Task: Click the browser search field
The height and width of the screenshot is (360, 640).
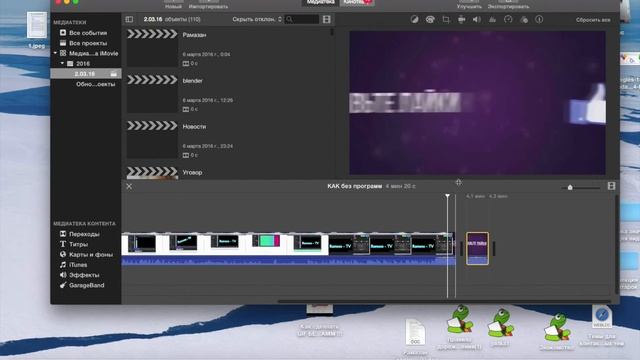Action: tap(302, 19)
